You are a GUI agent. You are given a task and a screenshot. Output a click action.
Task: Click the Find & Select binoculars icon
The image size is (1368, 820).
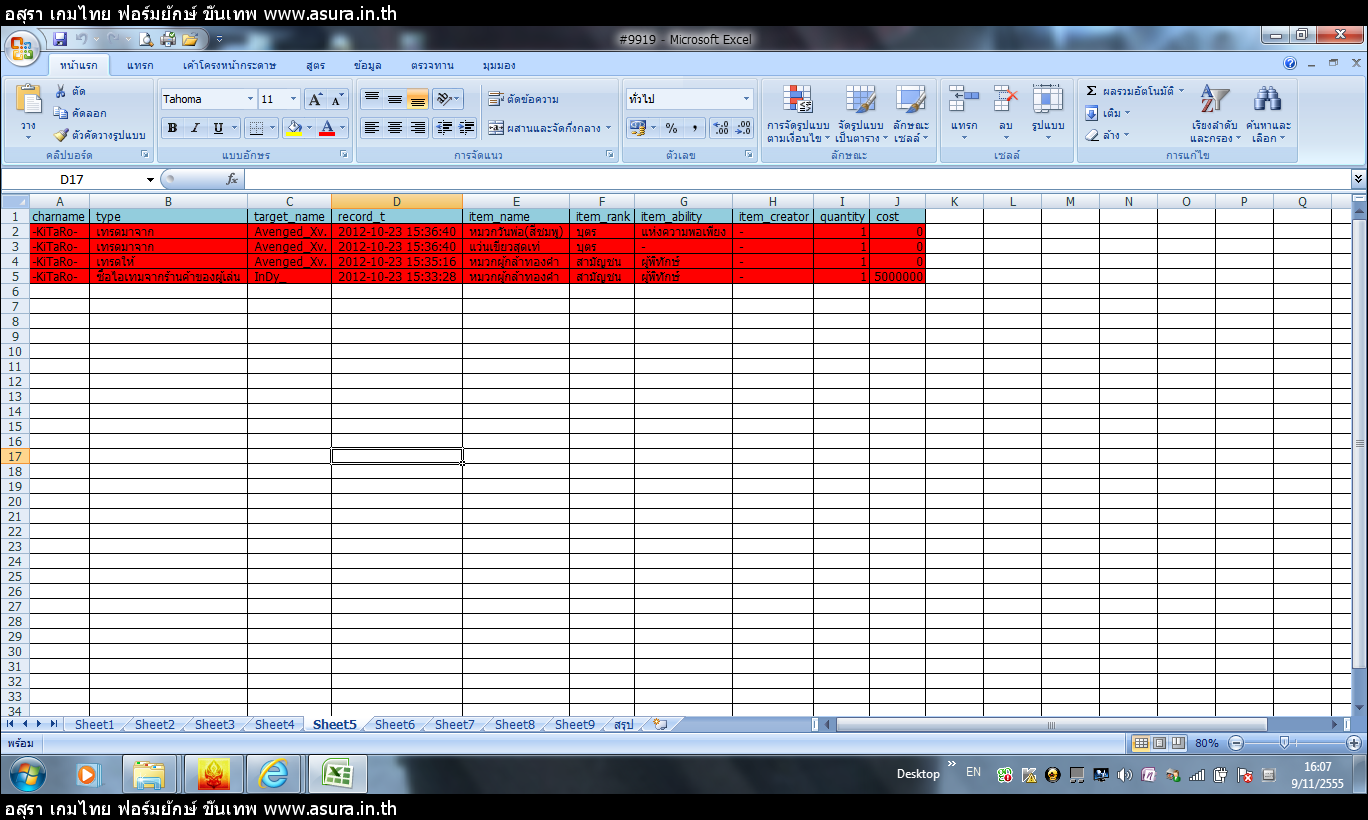tap(1268, 100)
